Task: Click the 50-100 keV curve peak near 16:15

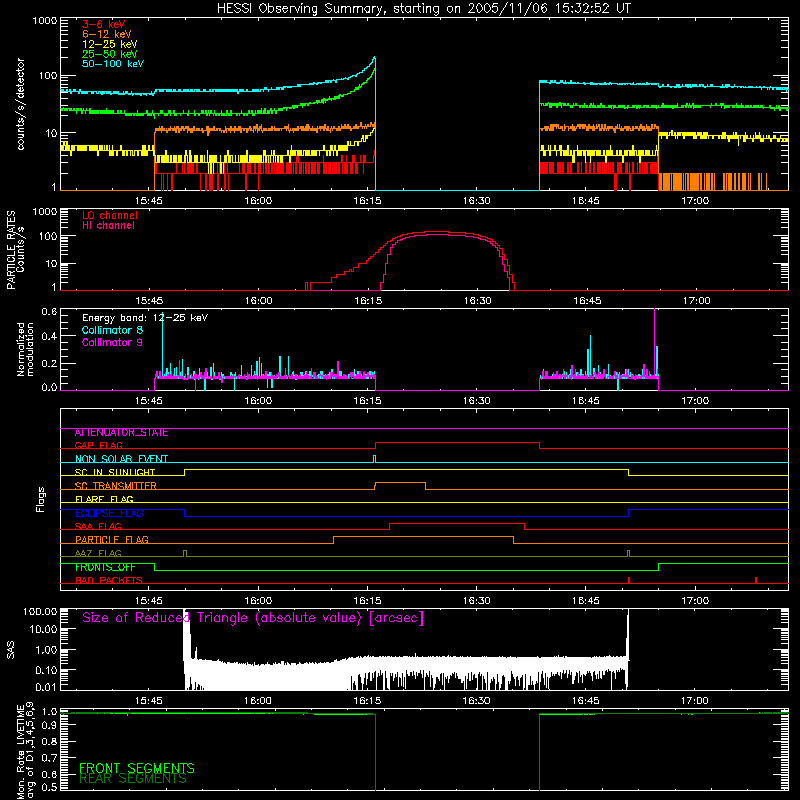Action: pyautogui.click(x=374, y=58)
